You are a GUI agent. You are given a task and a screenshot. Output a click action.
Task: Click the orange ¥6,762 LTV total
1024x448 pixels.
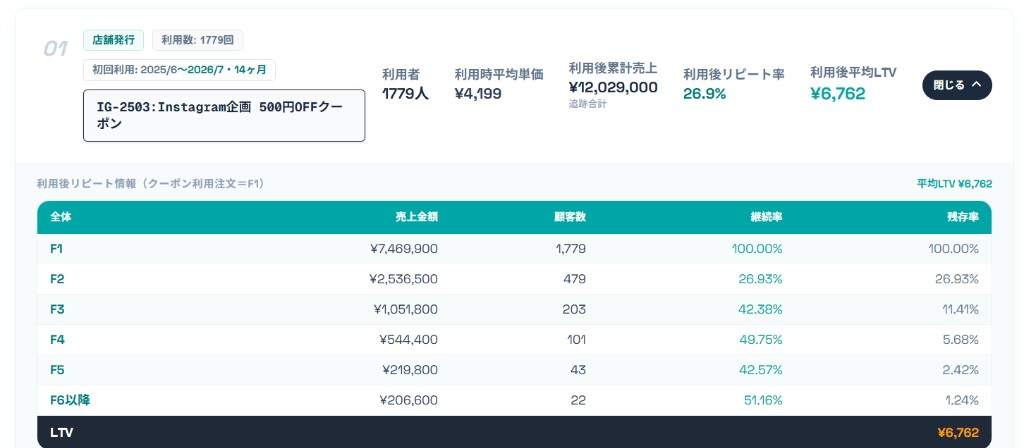coord(958,432)
